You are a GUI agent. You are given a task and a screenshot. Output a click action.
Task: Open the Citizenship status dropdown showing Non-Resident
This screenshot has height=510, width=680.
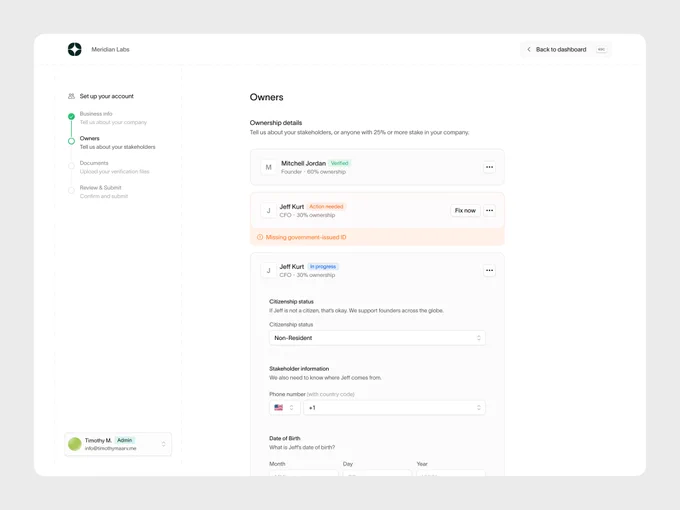coord(377,338)
